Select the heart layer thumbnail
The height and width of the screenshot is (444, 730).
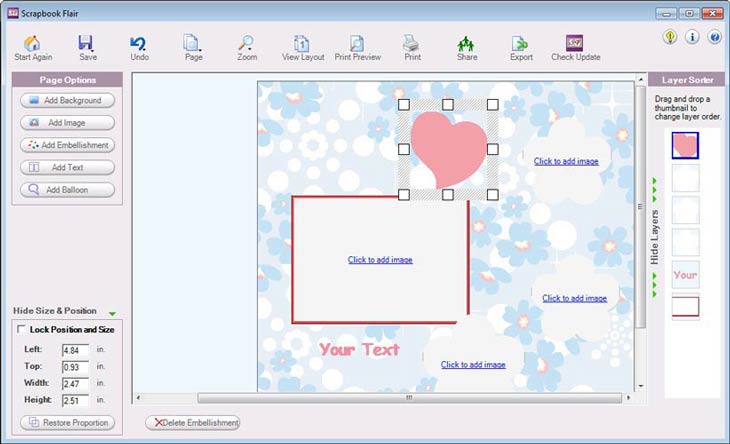685,147
